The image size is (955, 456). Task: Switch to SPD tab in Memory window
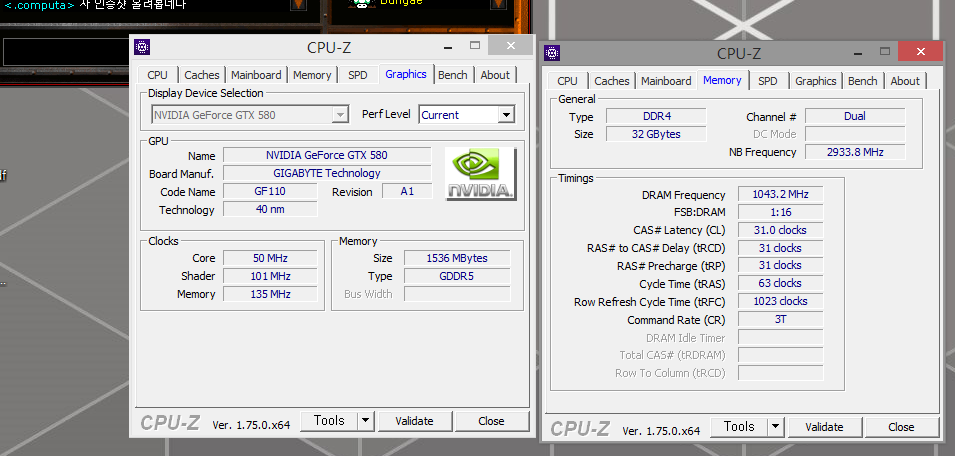click(767, 81)
